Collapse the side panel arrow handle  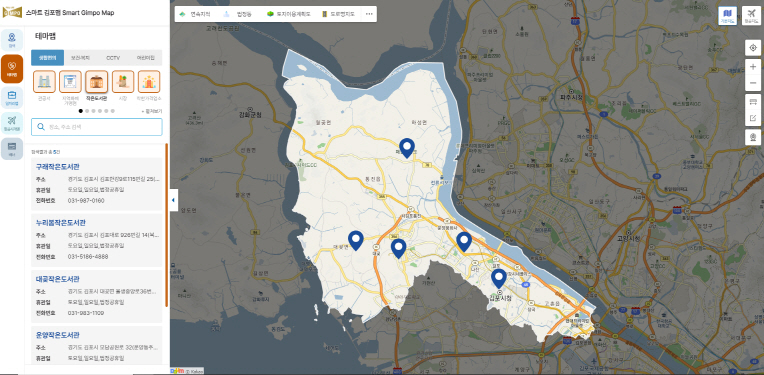(x=173, y=200)
